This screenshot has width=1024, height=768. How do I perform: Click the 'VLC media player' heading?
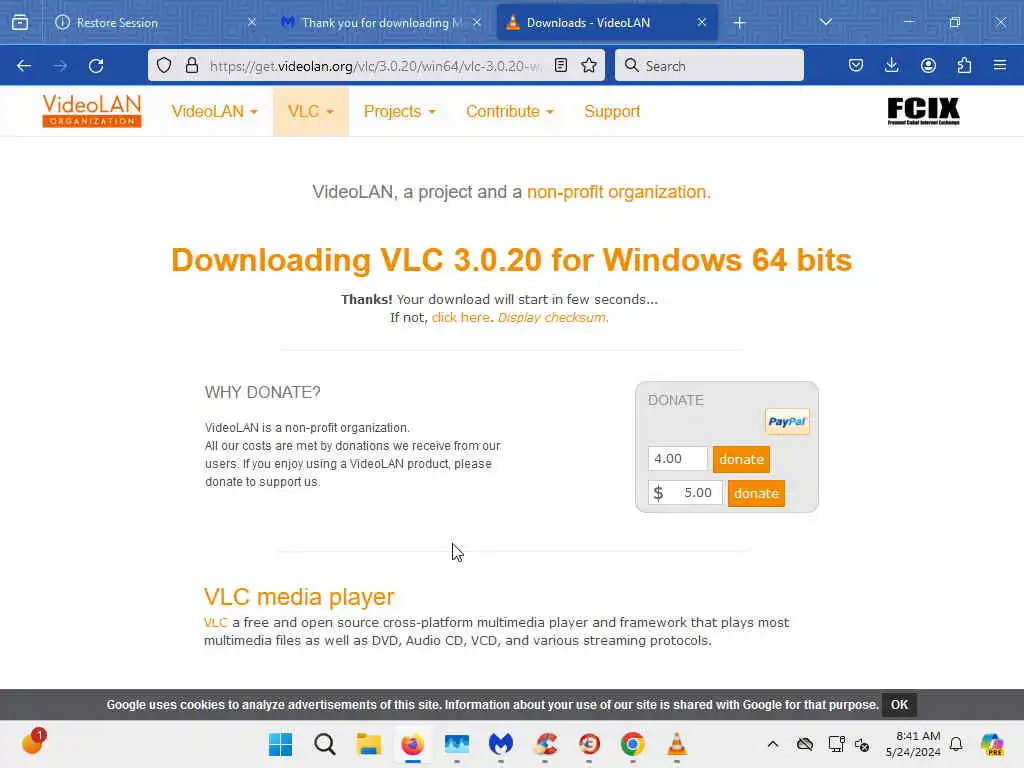[299, 597]
